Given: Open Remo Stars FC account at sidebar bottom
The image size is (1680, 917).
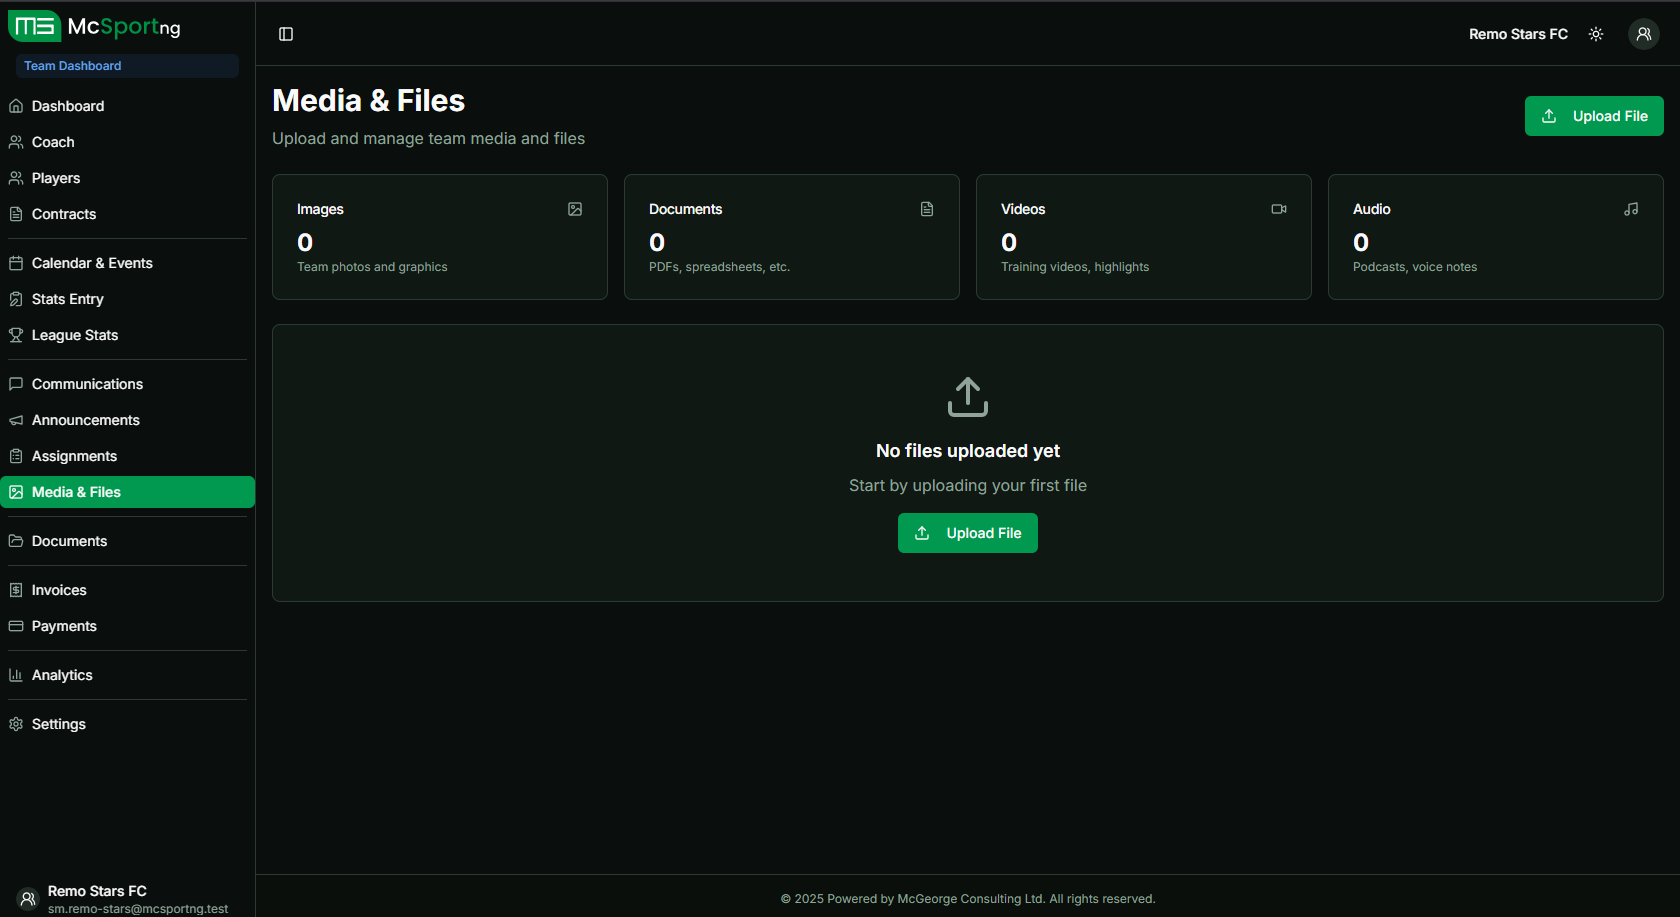Looking at the screenshot, I should [97, 898].
